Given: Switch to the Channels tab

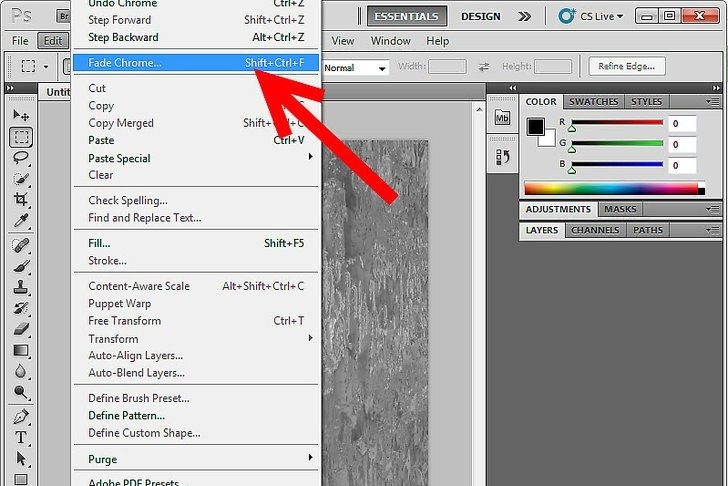Looking at the screenshot, I should click(594, 230).
